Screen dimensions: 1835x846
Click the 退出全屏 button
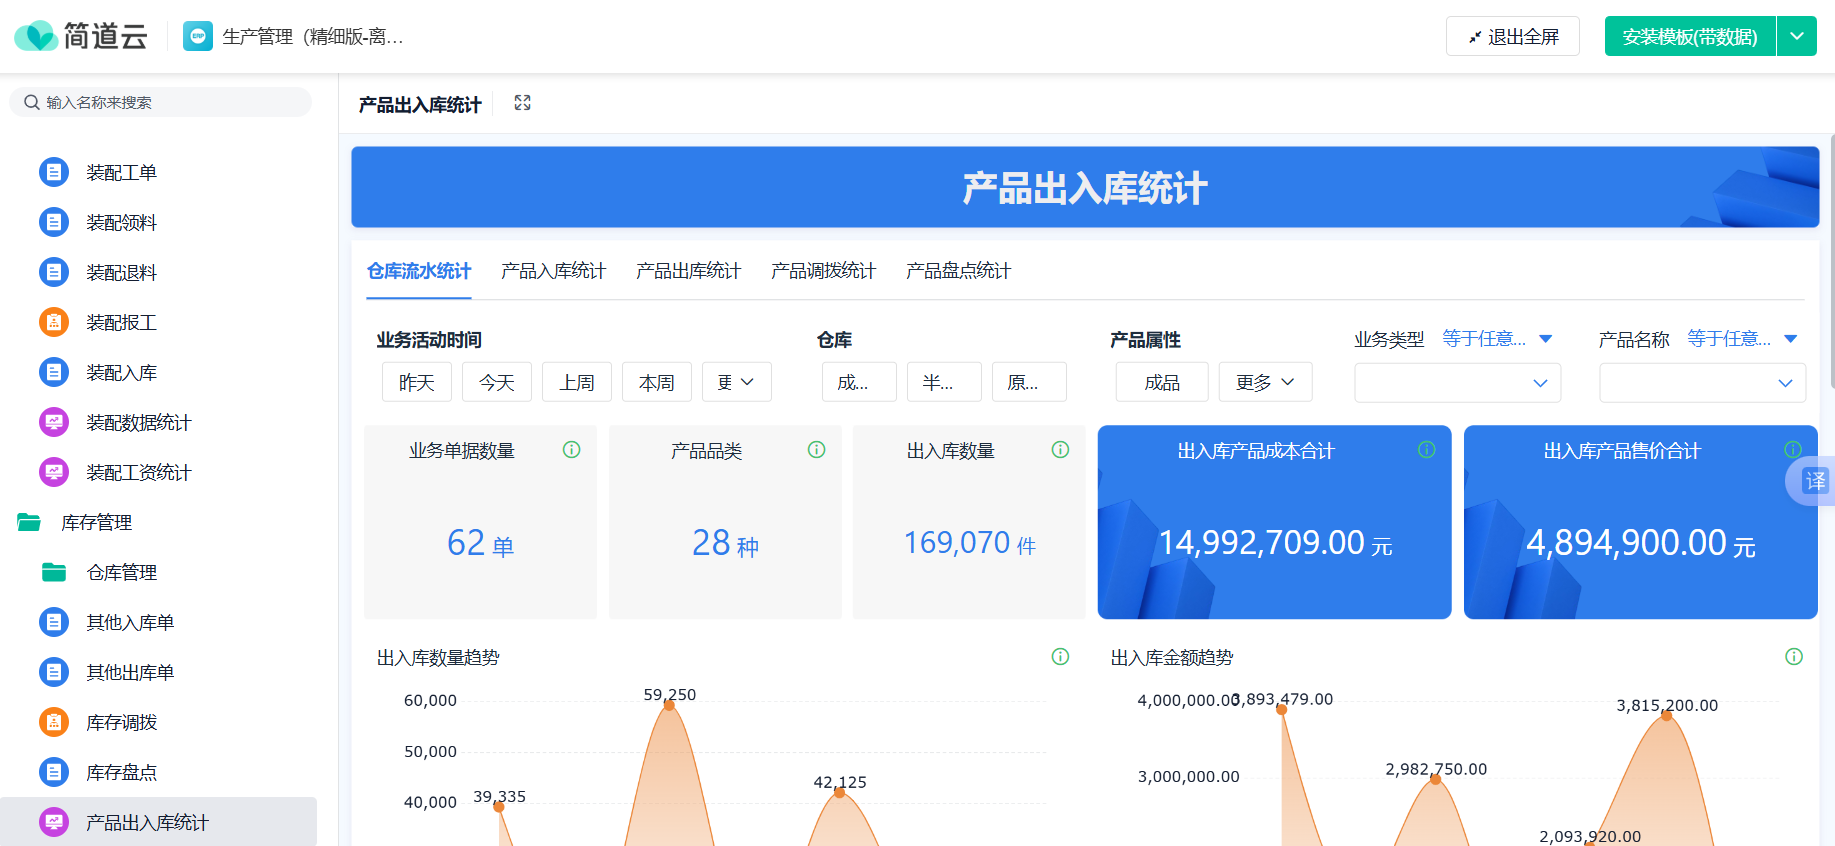tap(1513, 37)
